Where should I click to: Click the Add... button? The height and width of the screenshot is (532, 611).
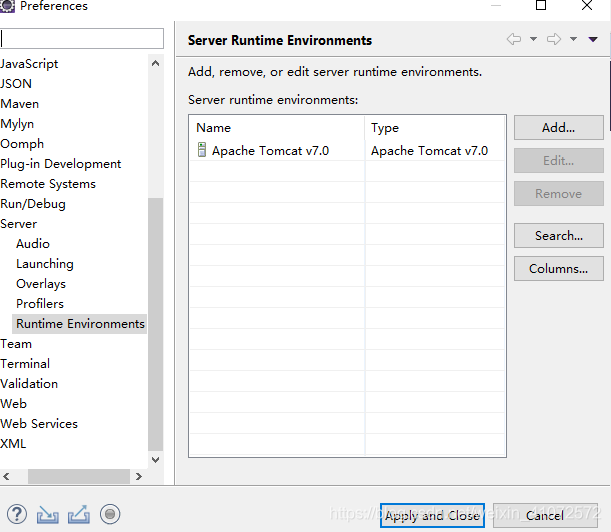click(x=558, y=127)
